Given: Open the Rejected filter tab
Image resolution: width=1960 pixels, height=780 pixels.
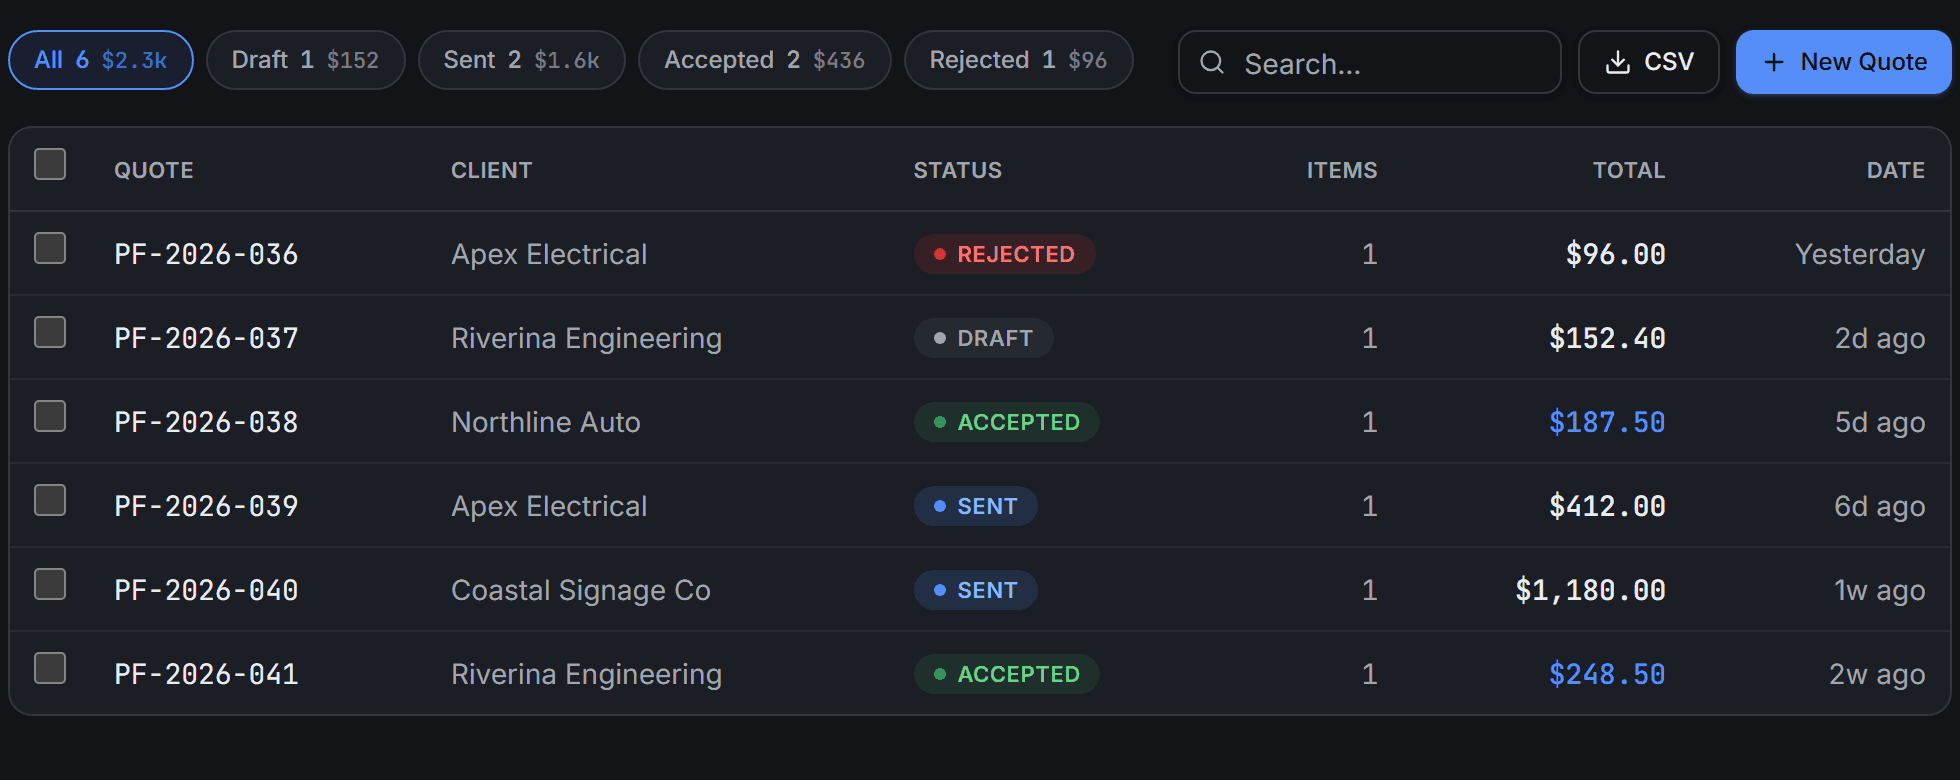Looking at the screenshot, I should click(x=1019, y=60).
